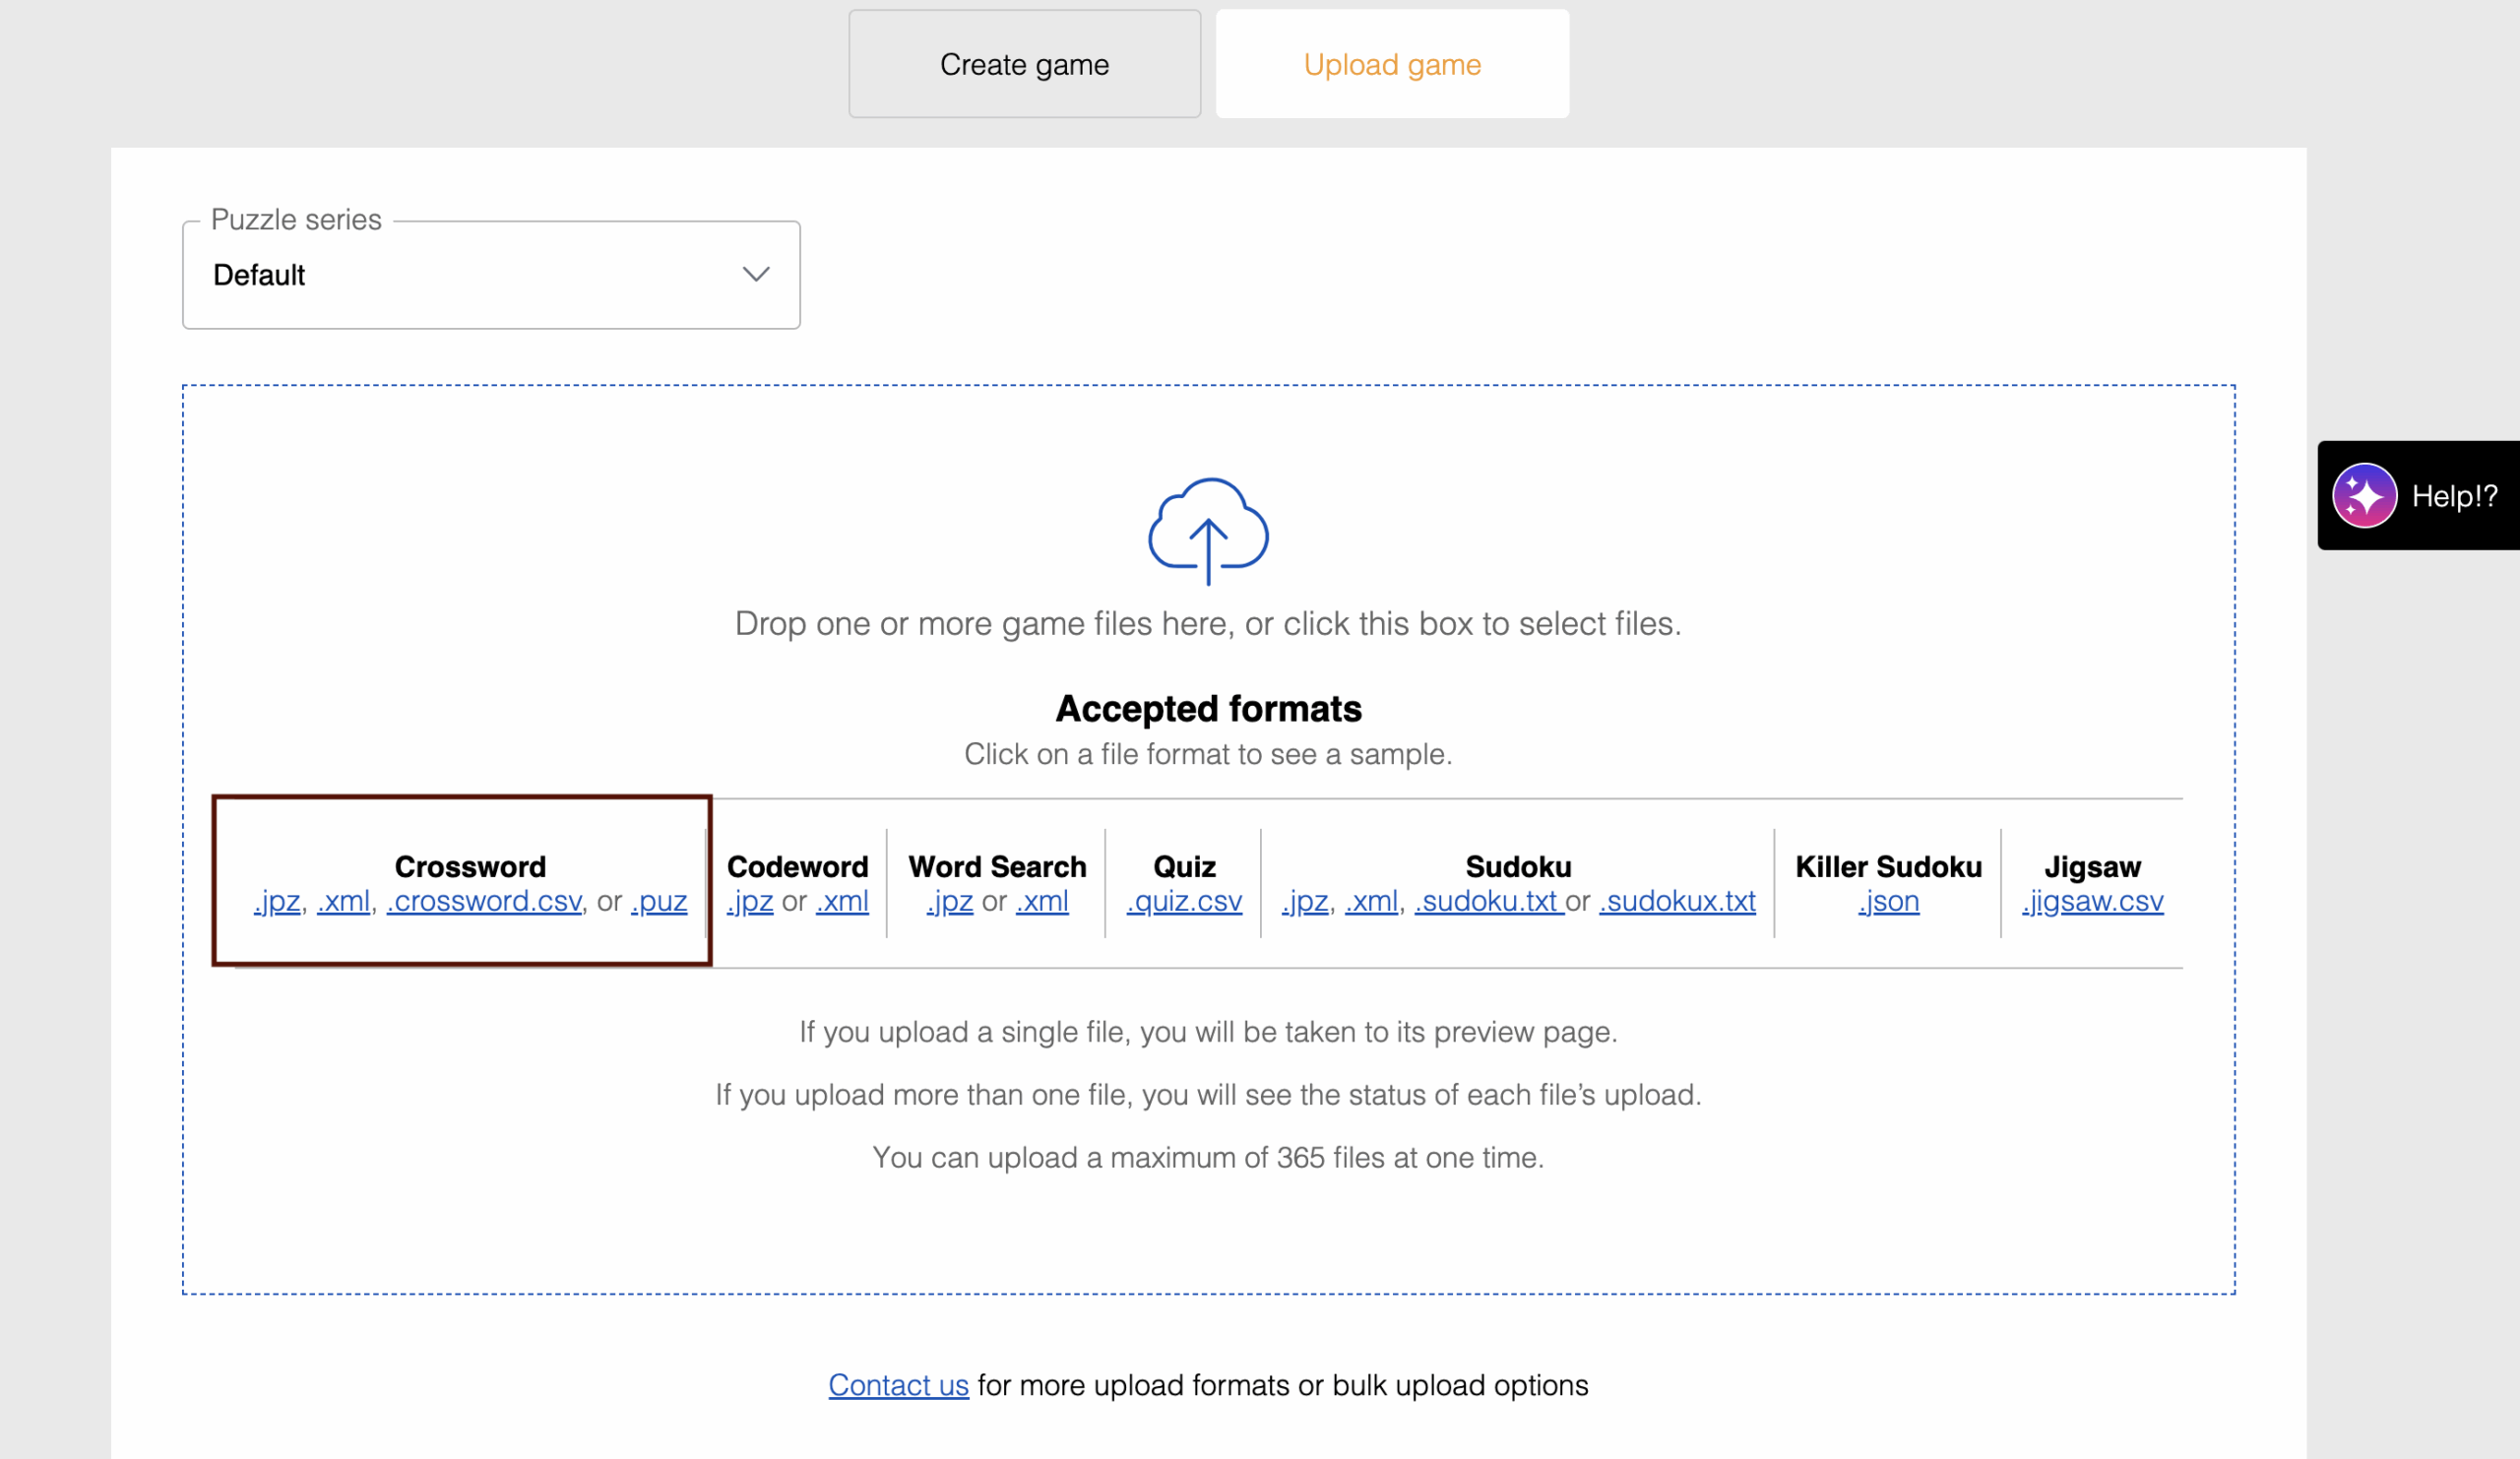Select the Upload game tab
This screenshot has height=1459, width=2520.
(1391, 63)
